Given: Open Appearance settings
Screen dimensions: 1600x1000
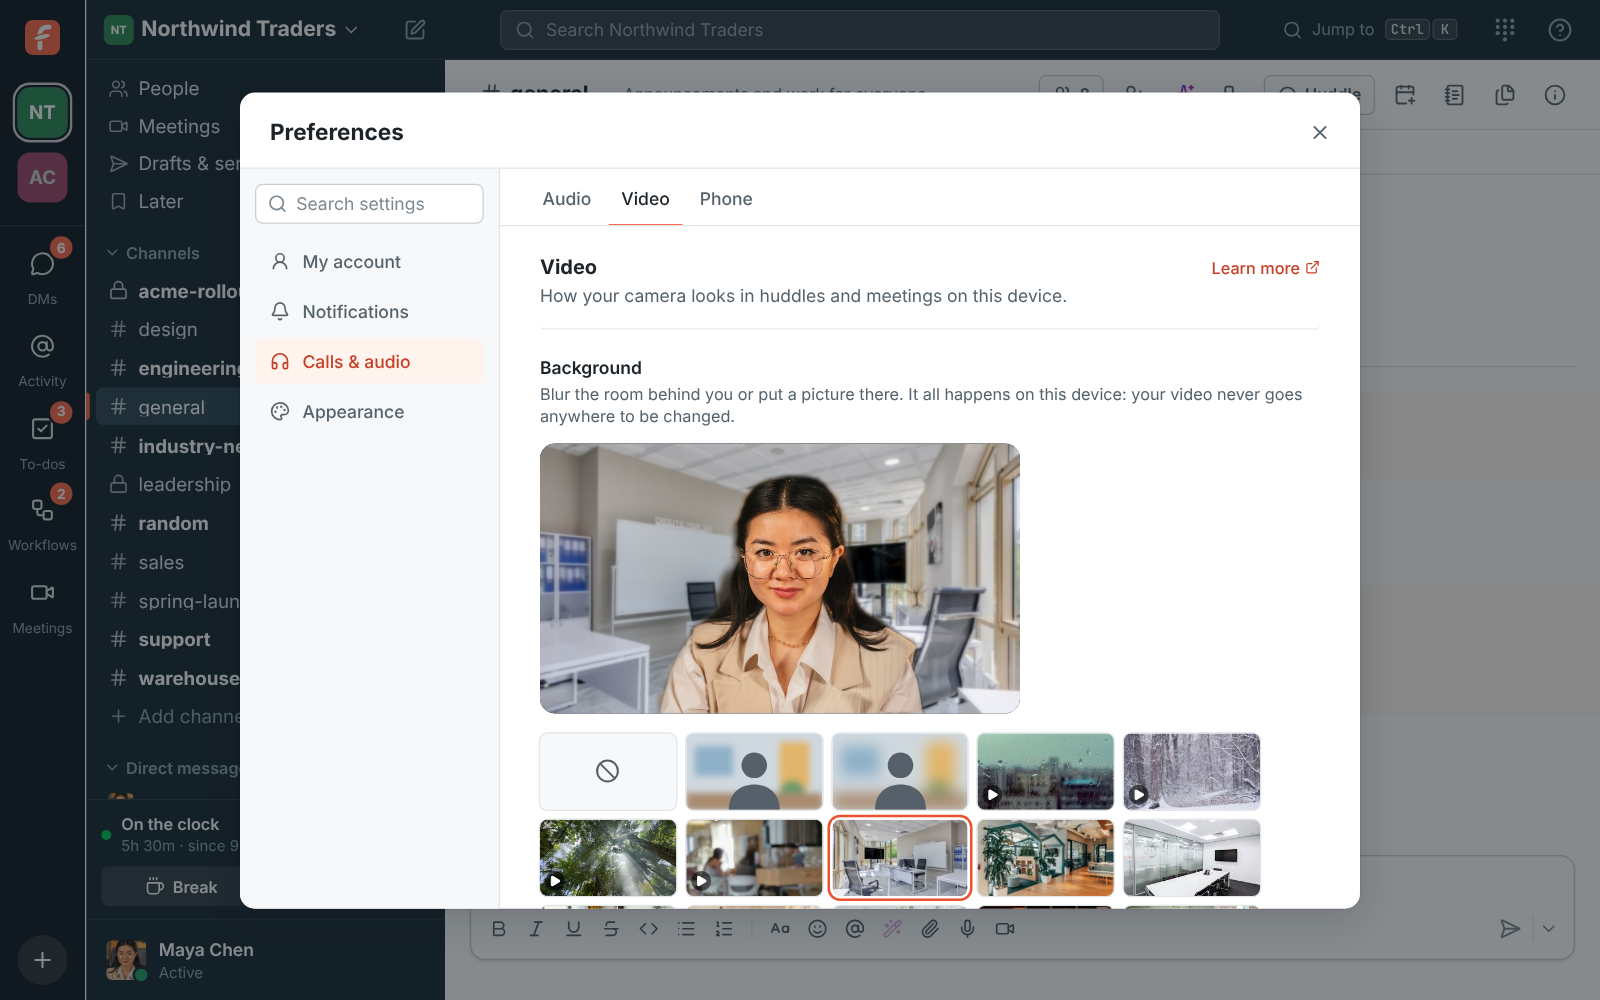Looking at the screenshot, I should [369, 412].
